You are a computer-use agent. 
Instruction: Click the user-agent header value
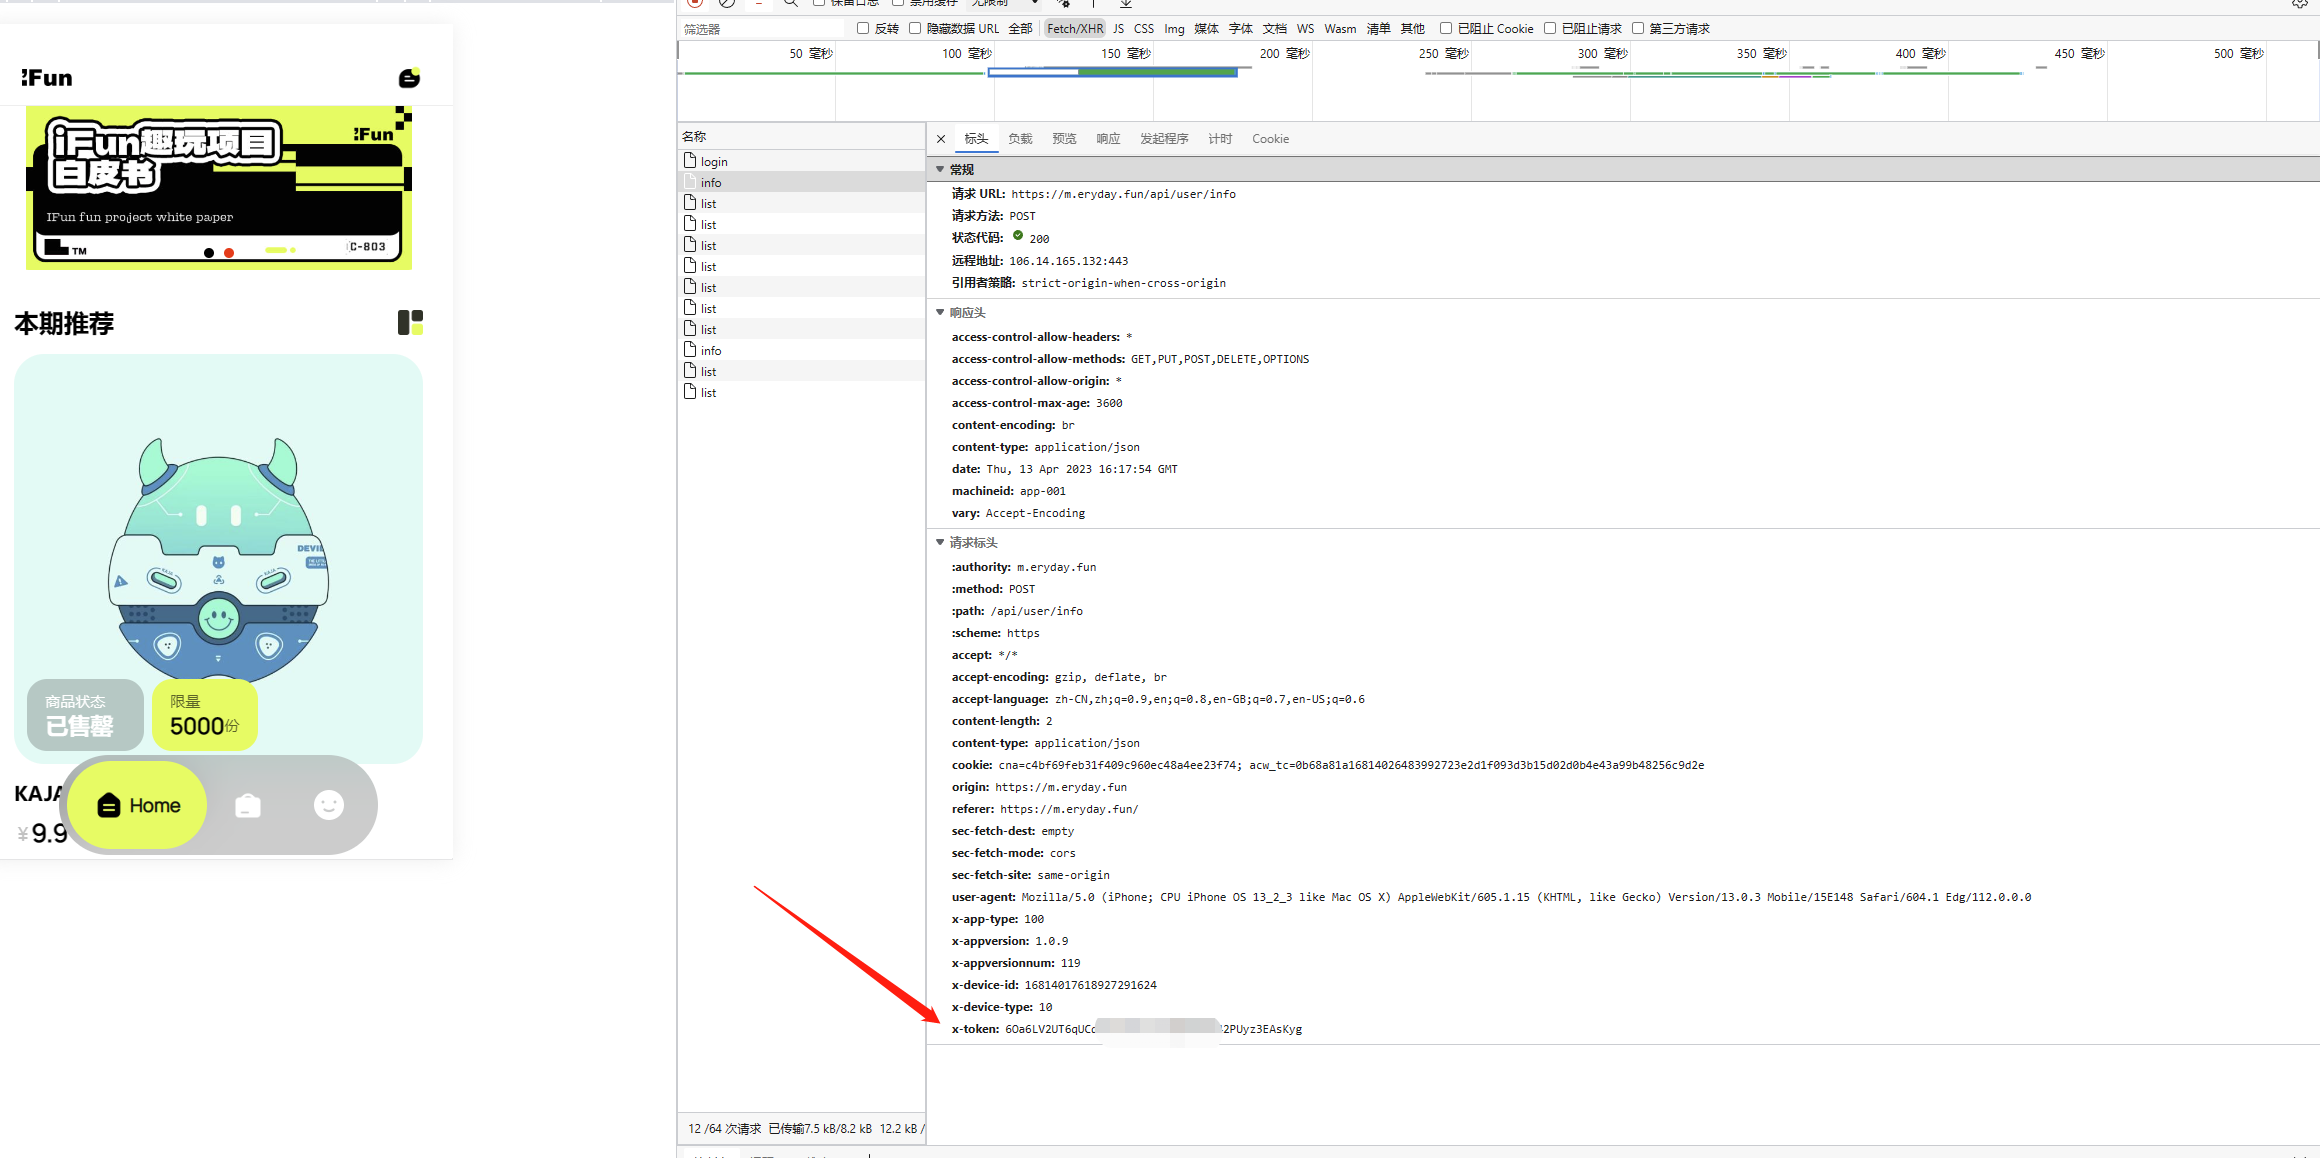tap(1526, 897)
